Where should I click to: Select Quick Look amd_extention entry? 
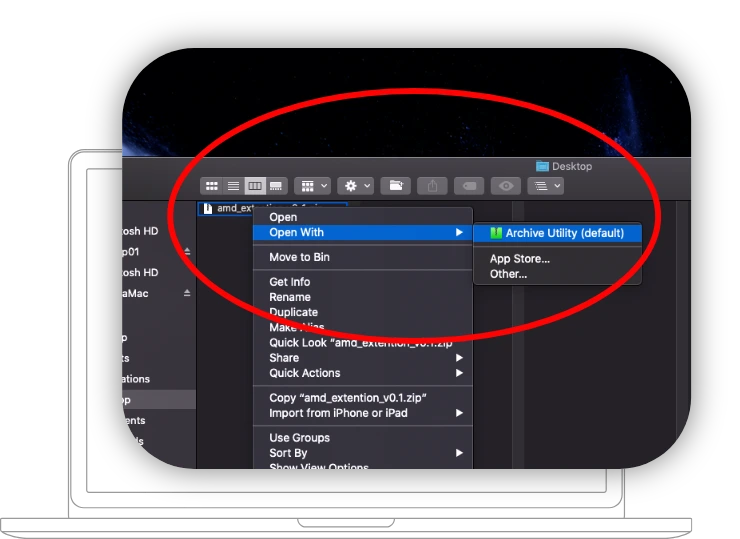(x=363, y=343)
